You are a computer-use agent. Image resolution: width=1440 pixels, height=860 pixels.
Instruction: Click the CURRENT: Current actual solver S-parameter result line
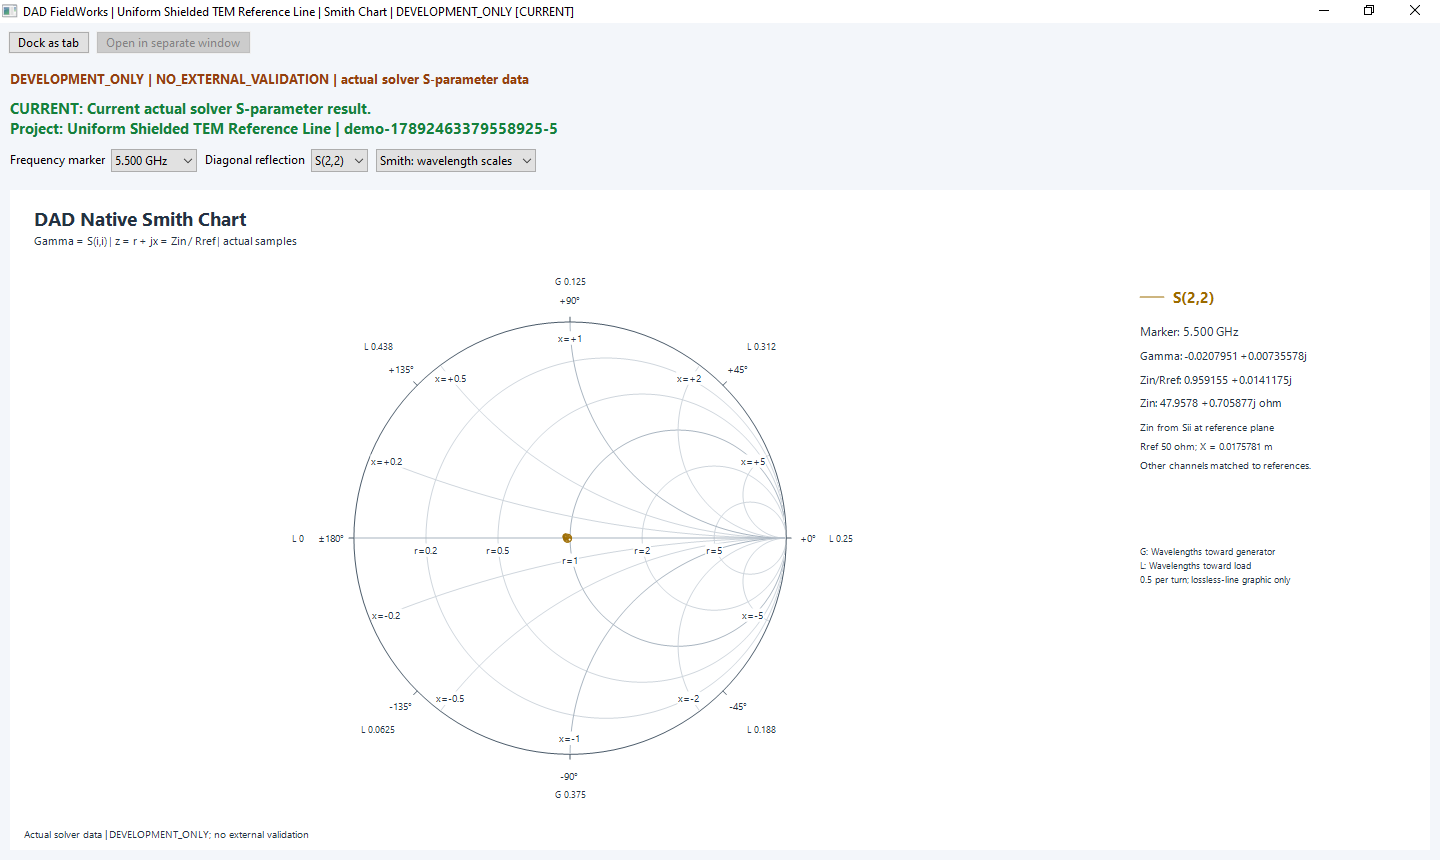[x=190, y=109]
